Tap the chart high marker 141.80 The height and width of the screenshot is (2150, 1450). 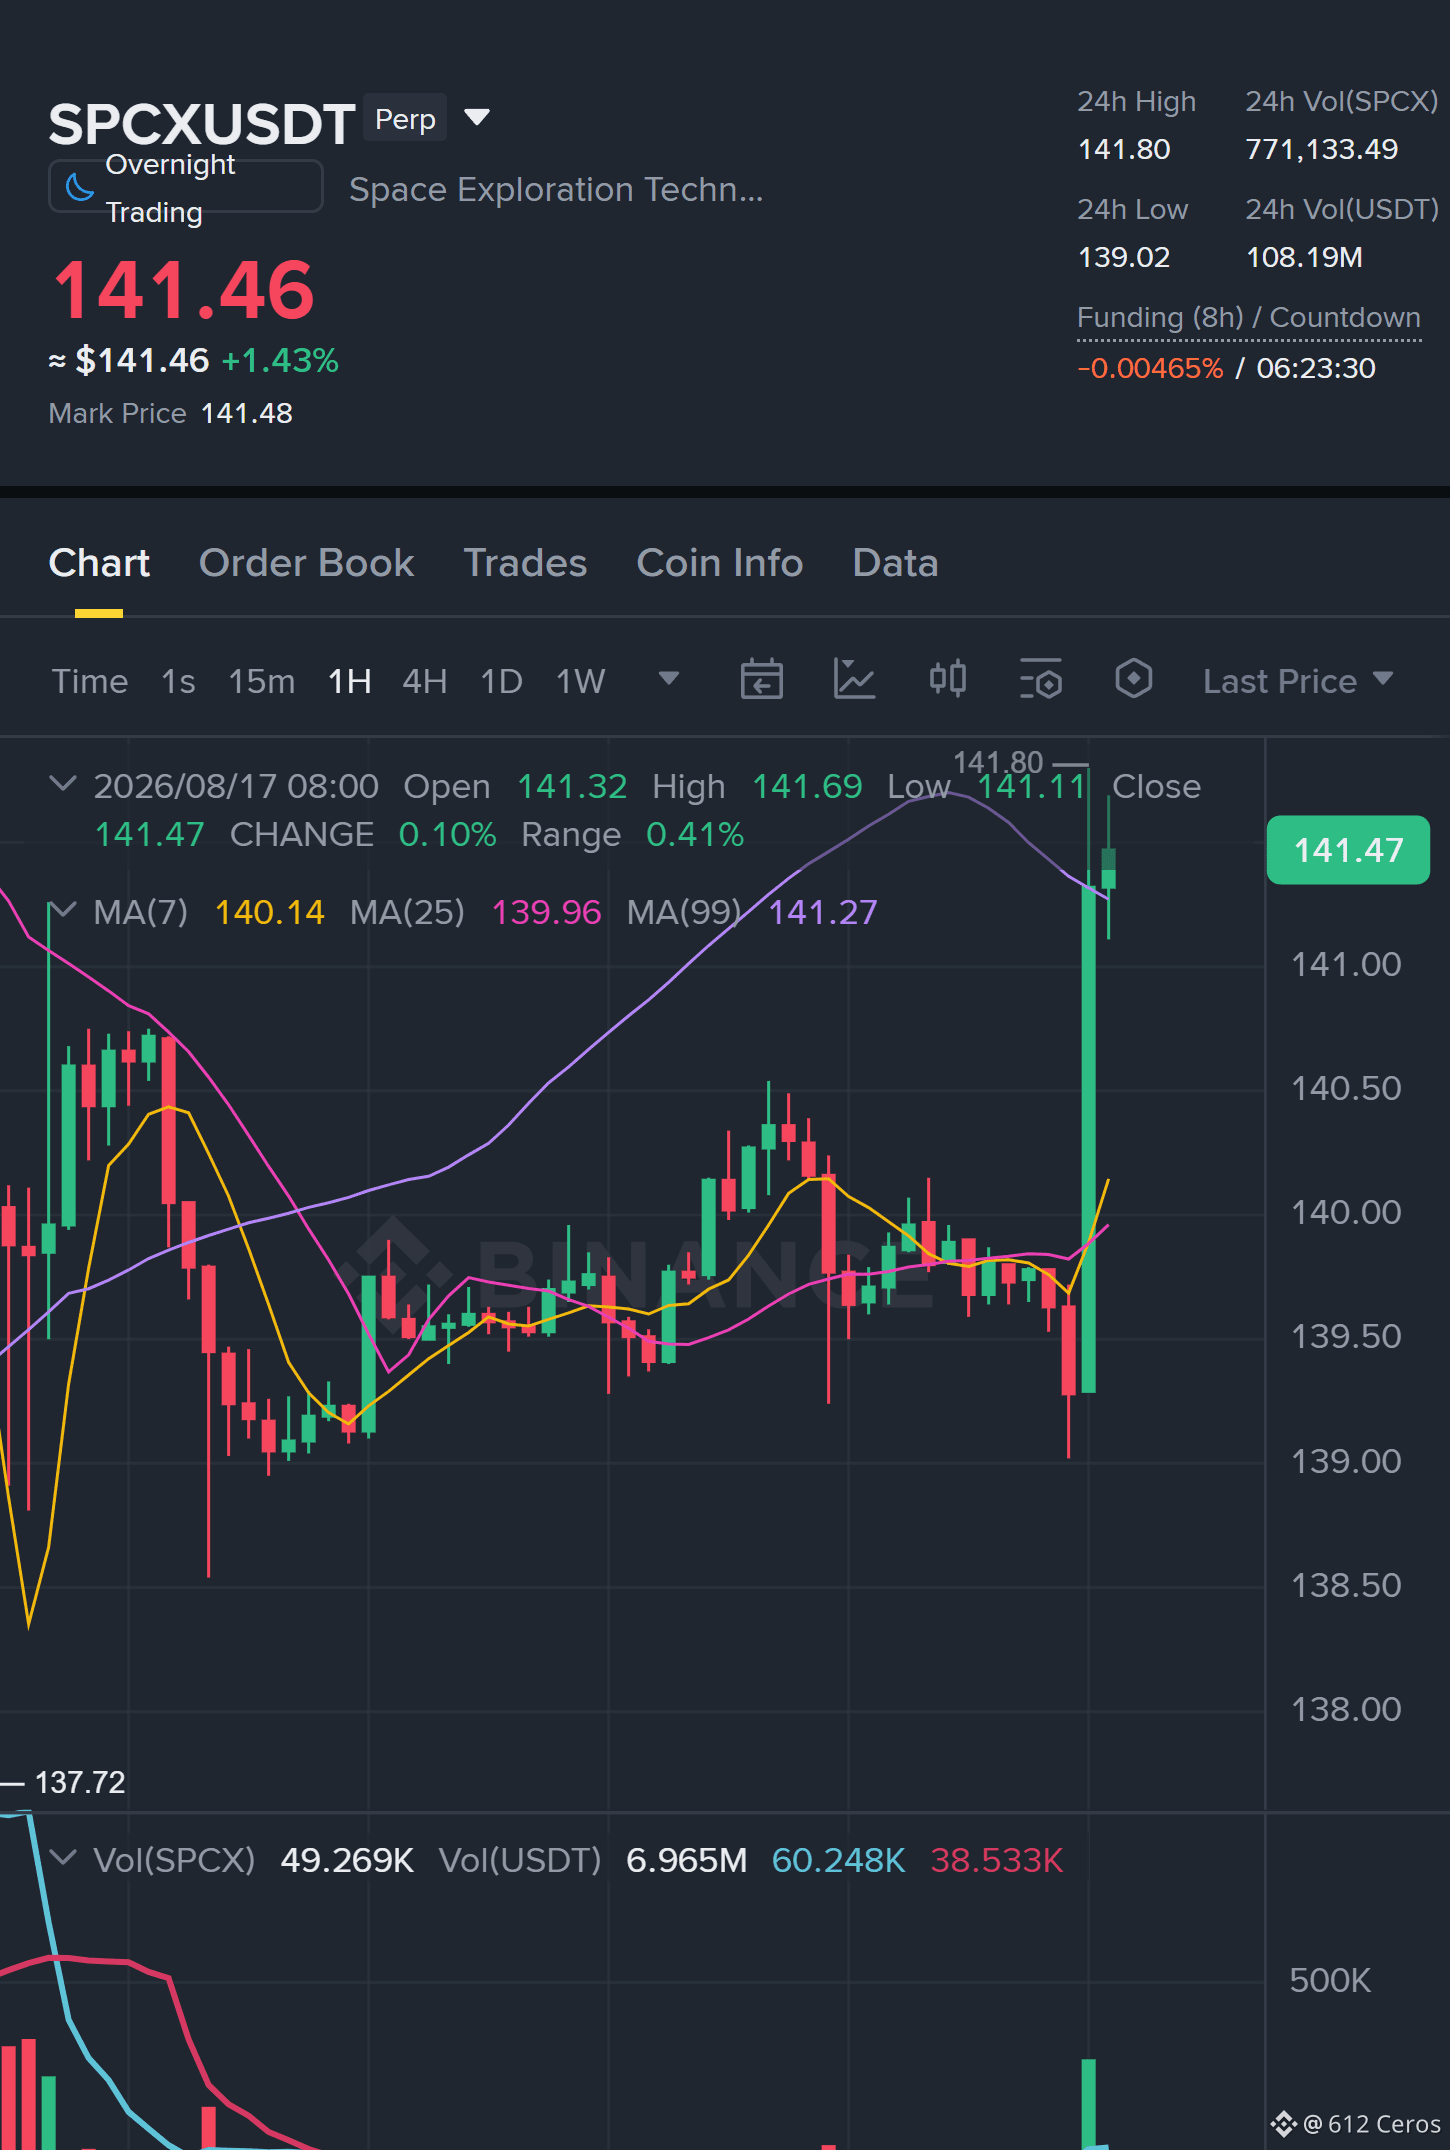coord(998,762)
